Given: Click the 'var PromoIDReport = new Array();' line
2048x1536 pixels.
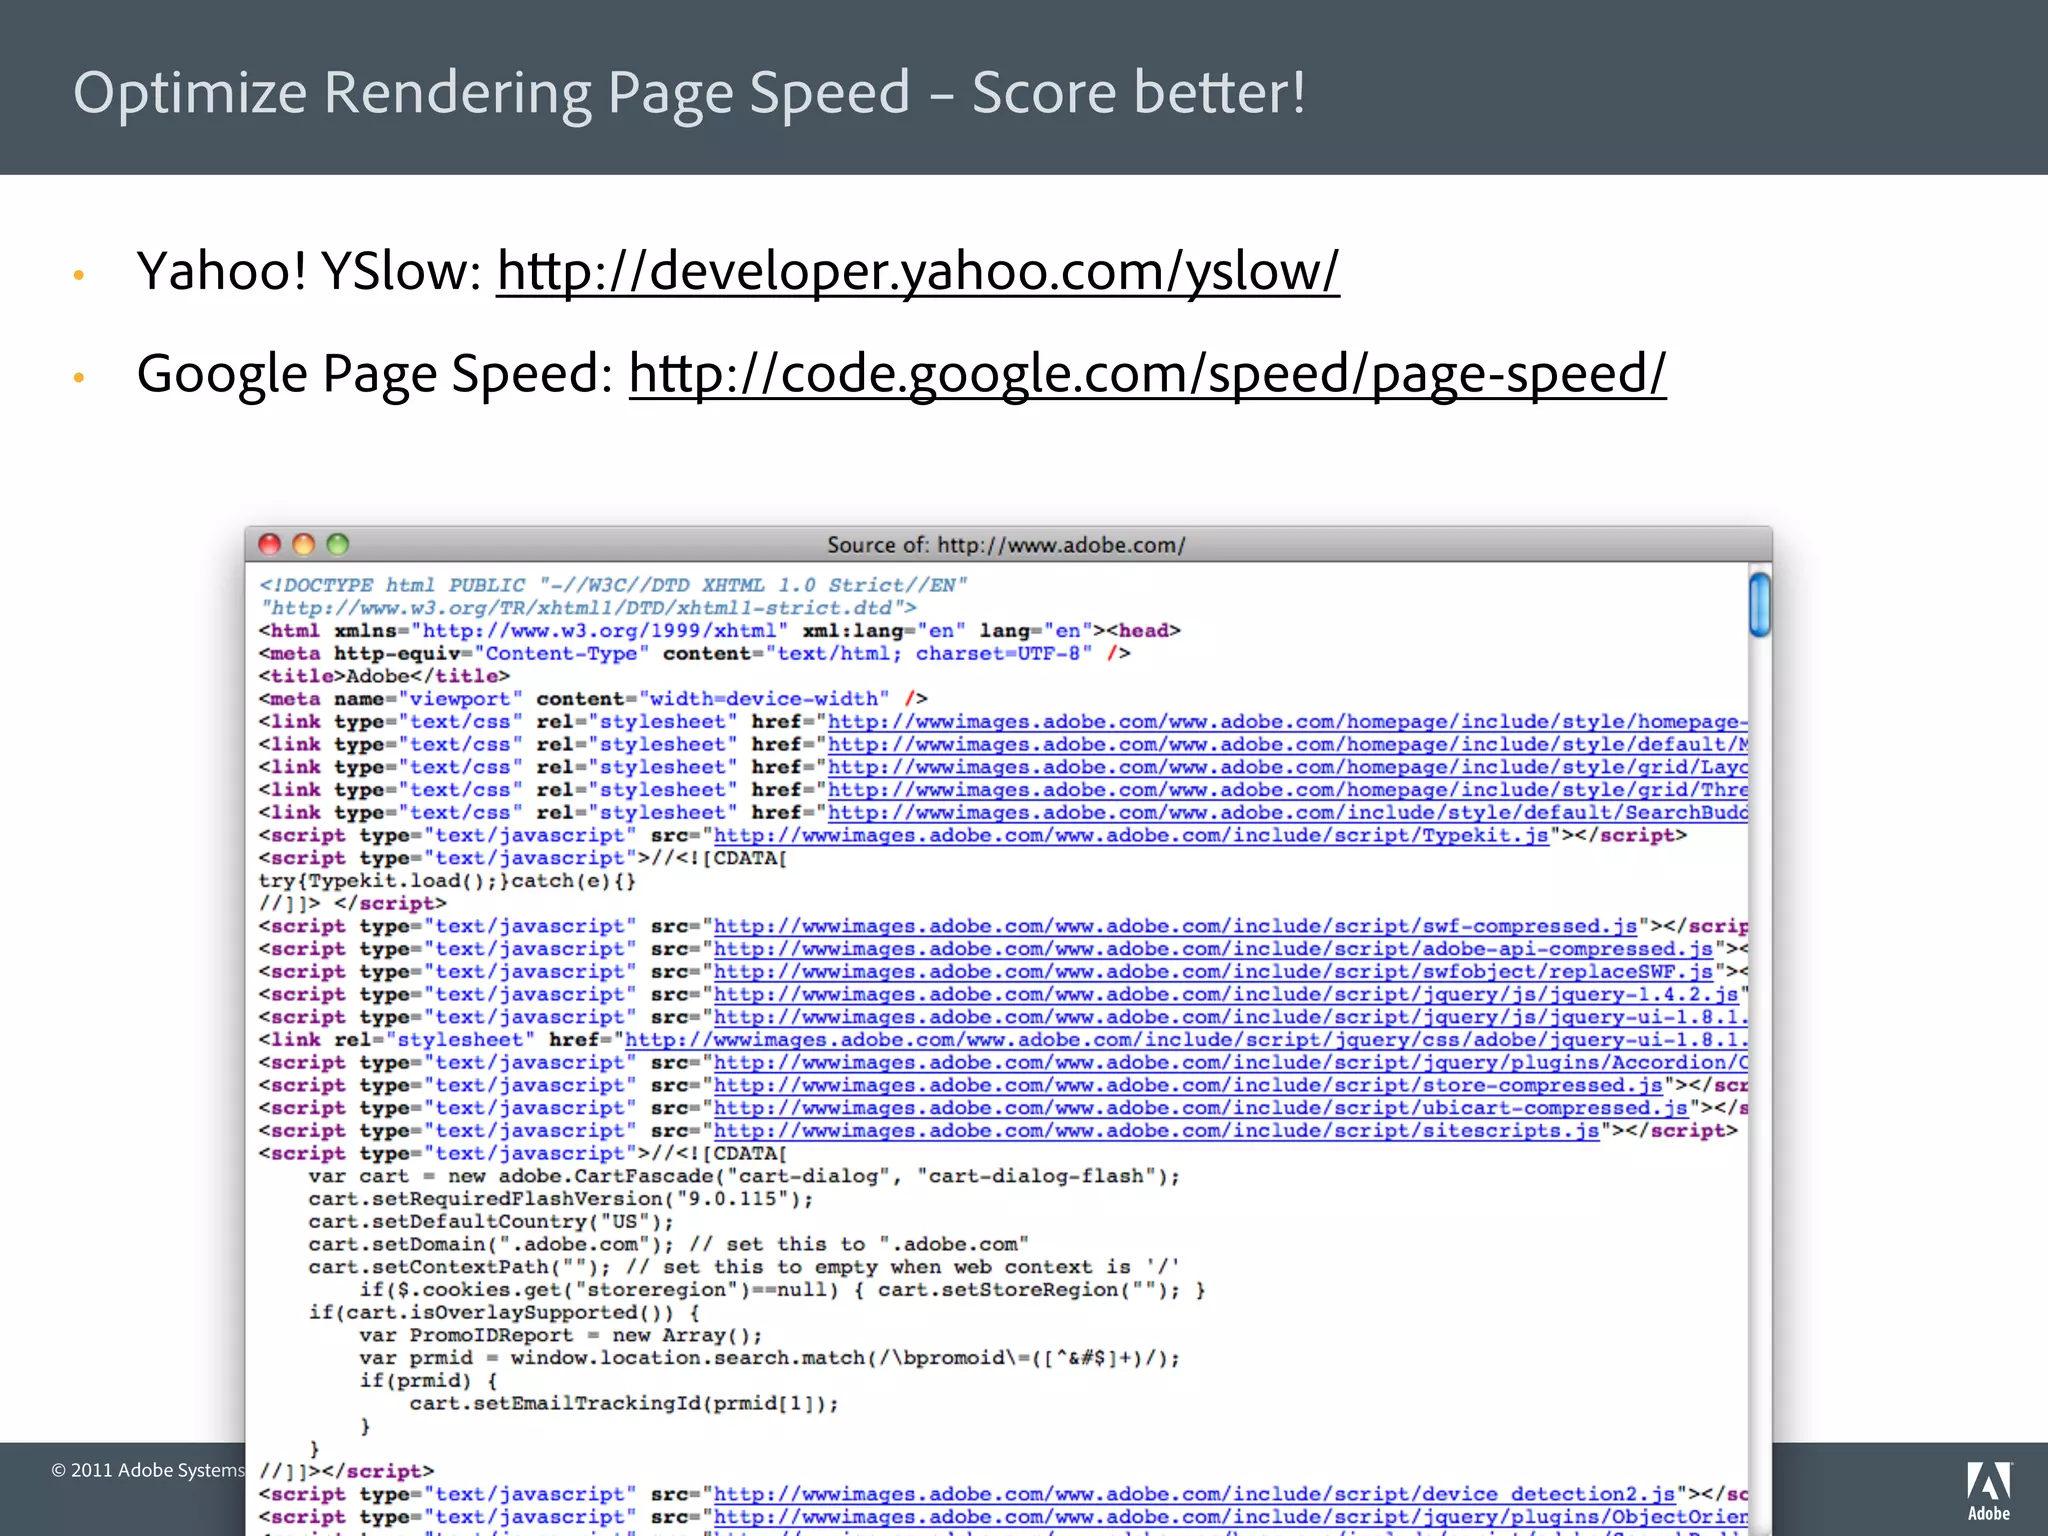Looking at the screenshot, I should (x=561, y=1335).
